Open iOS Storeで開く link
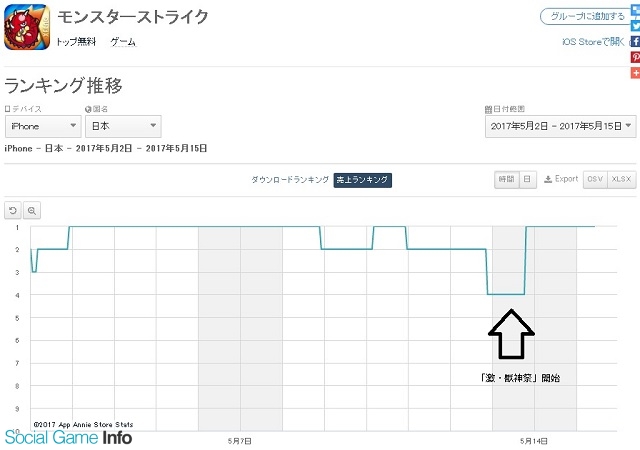Image resolution: width=640 pixels, height=450 pixels. click(594, 42)
